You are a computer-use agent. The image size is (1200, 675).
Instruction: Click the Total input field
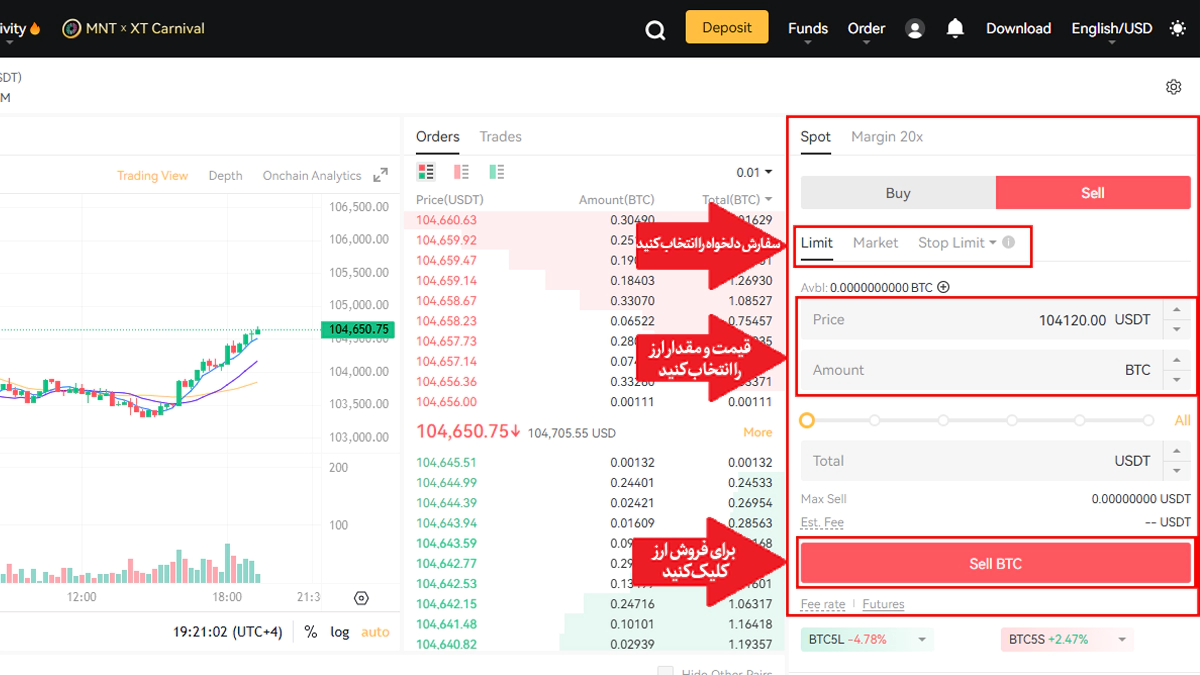coord(982,461)
